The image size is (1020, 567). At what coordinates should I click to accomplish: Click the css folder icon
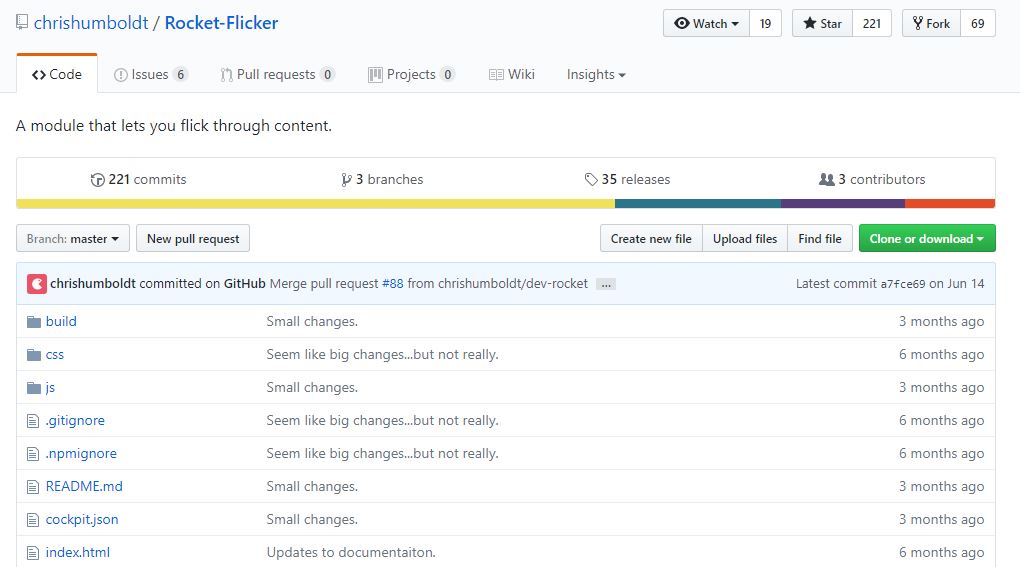click(x=34, y=355)
